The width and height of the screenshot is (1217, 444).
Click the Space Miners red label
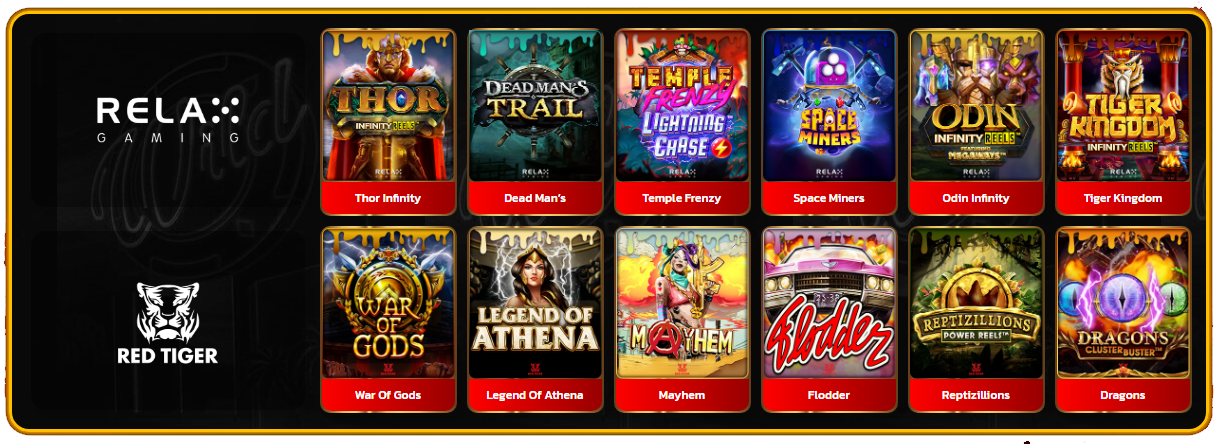pos(829,198)
